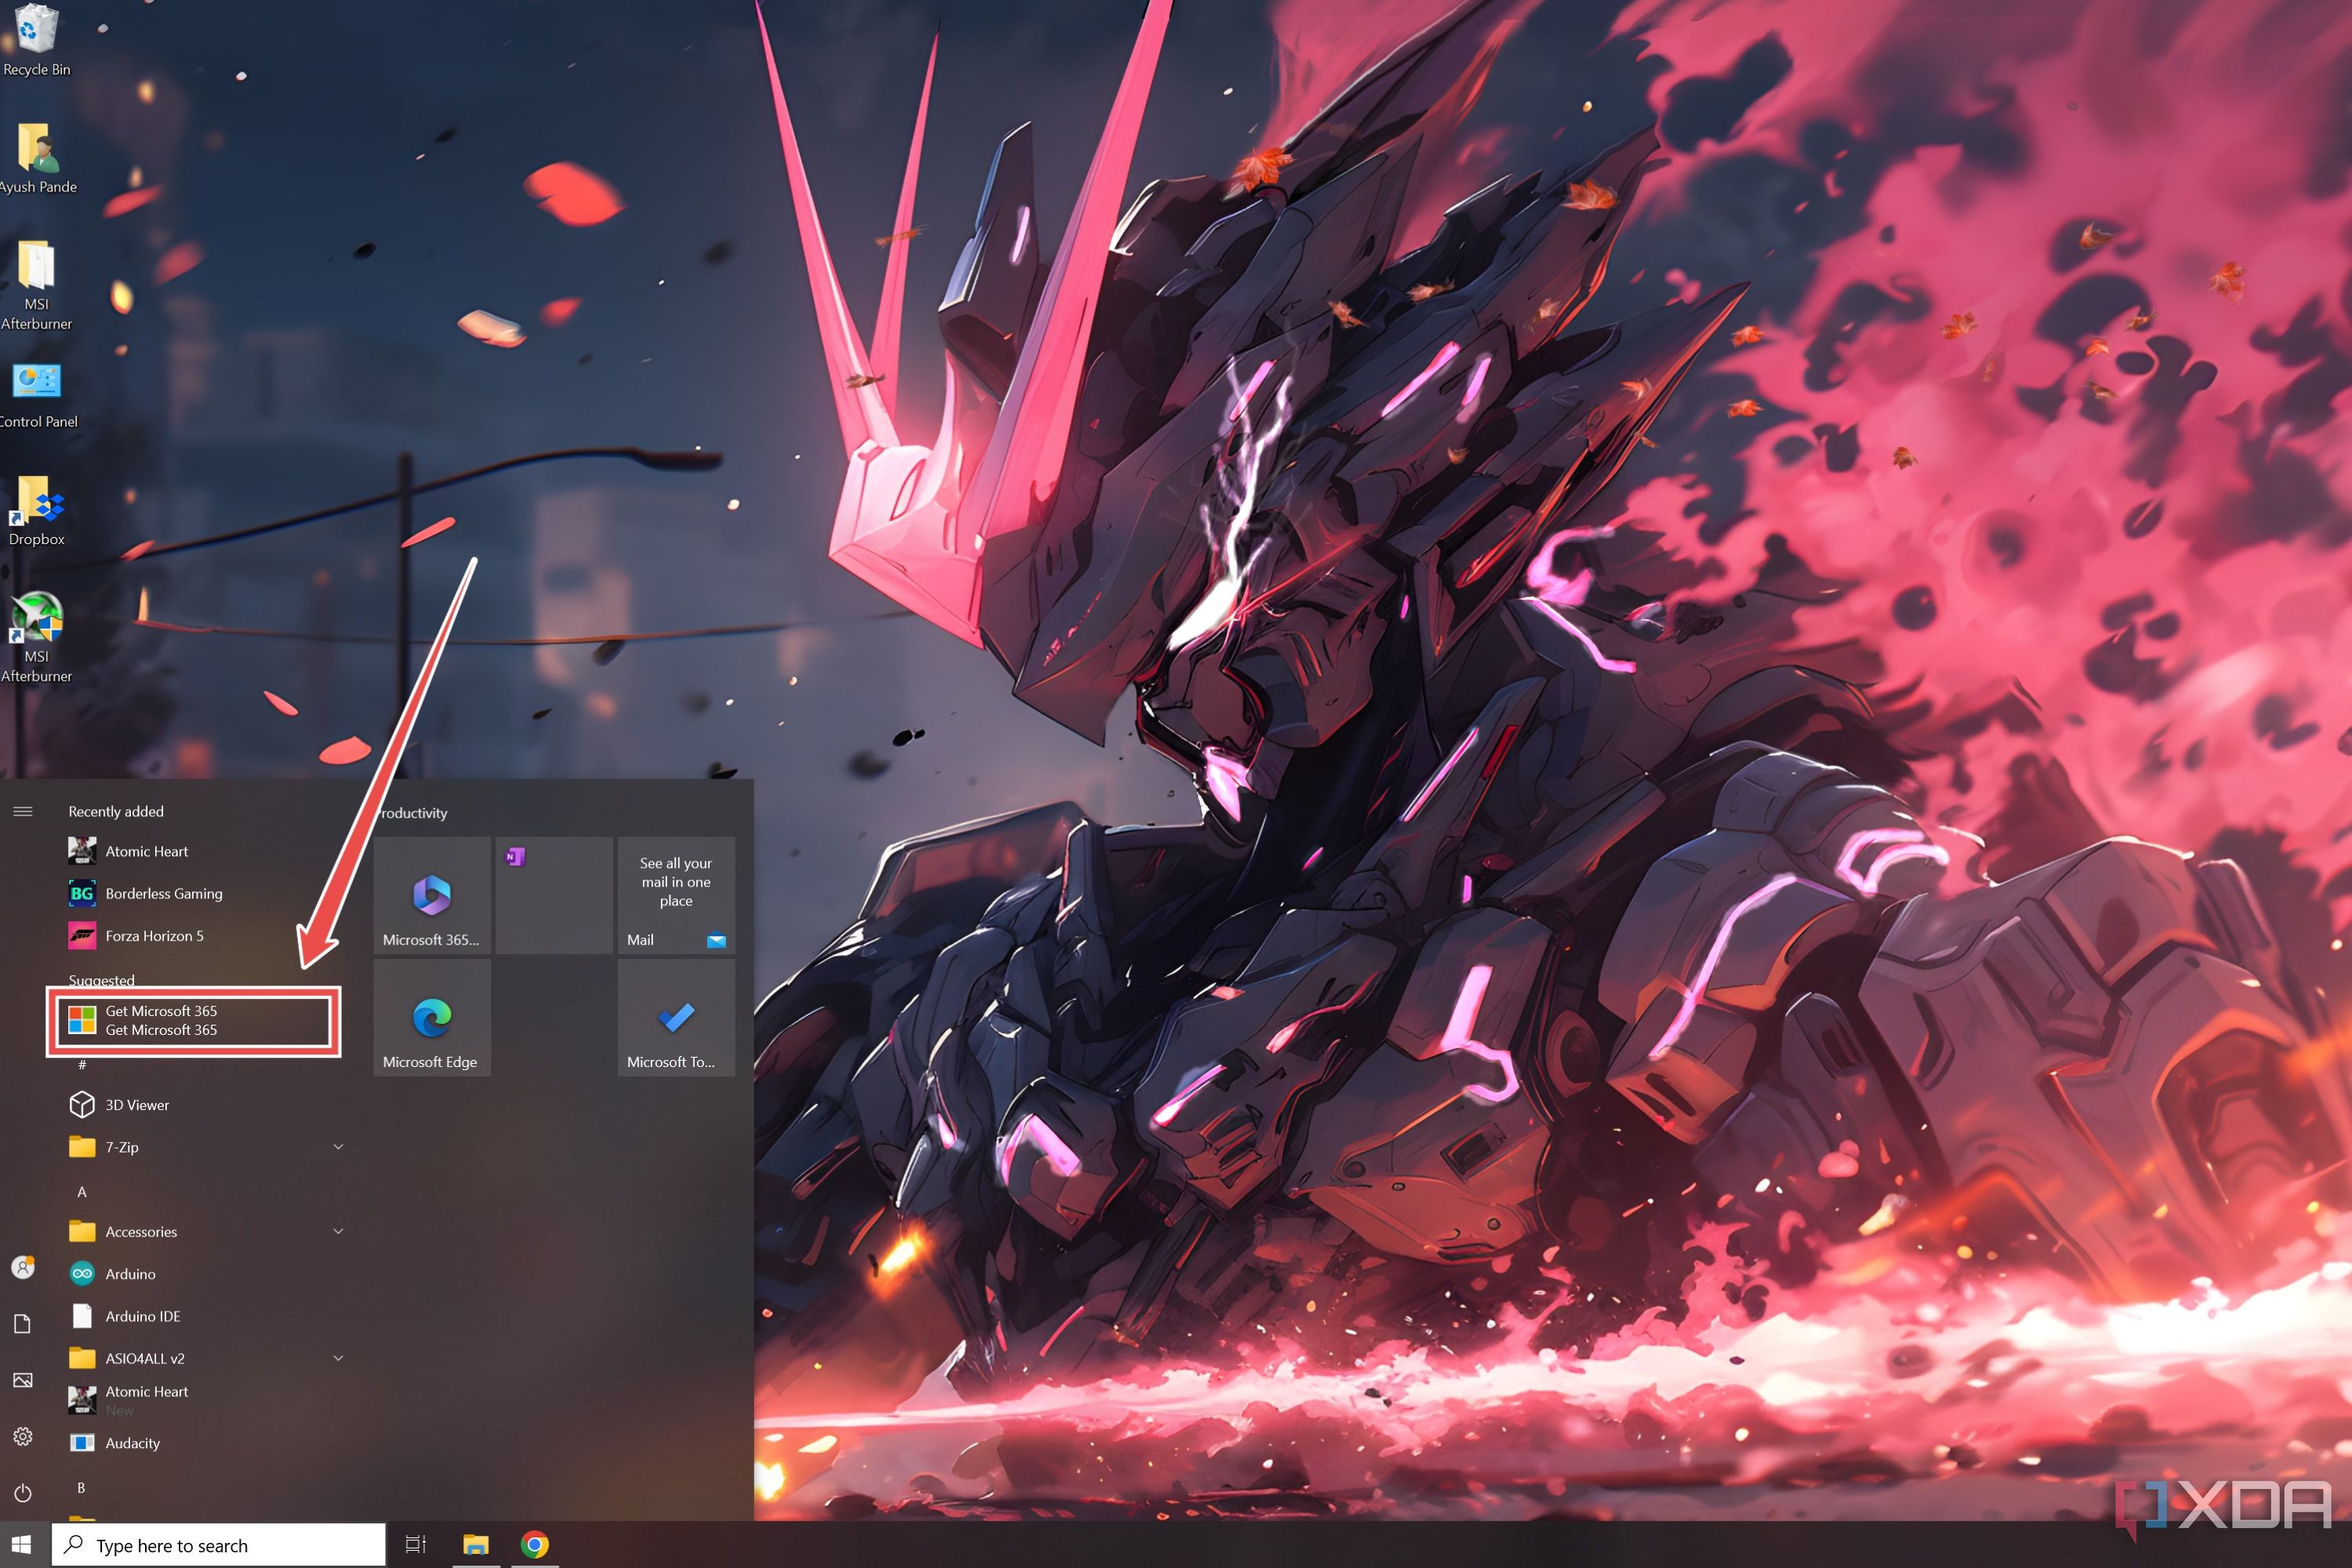The height and width of the screenshot is (1568, 2352).
Task: Open the Microsoft To Do tile
Action: 676,1017
